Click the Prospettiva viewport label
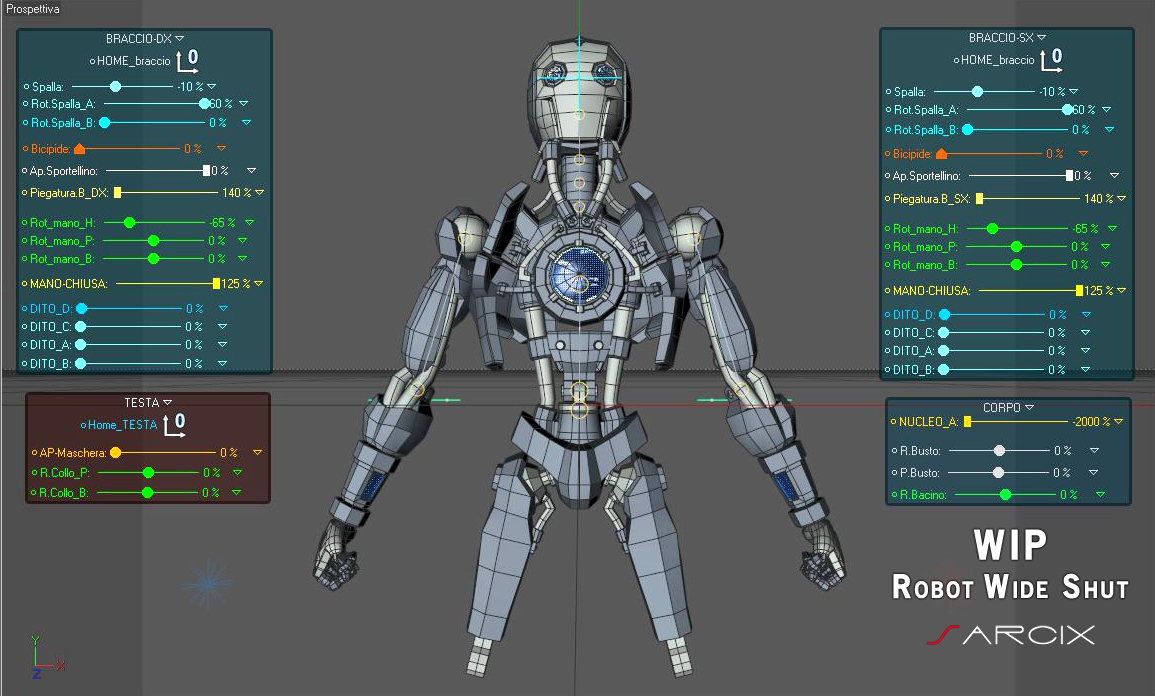The image size is (1155, 696). [x=32, y=9]
